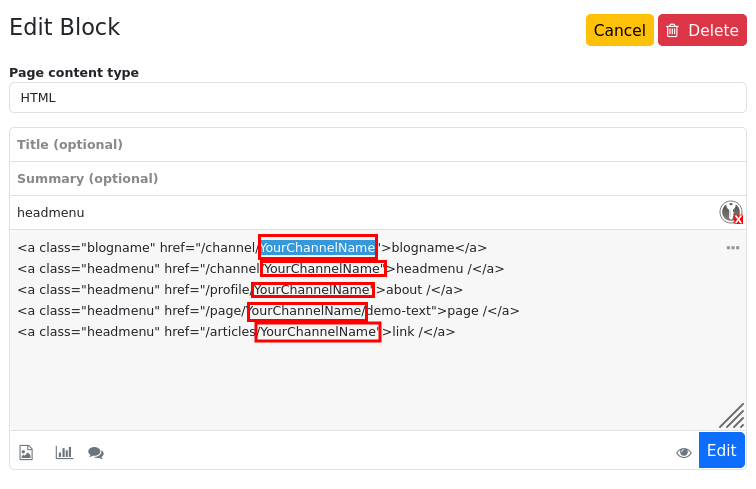Click YourChannelName in the profile href line
756x489 pixels.
[x=312, y=290]
